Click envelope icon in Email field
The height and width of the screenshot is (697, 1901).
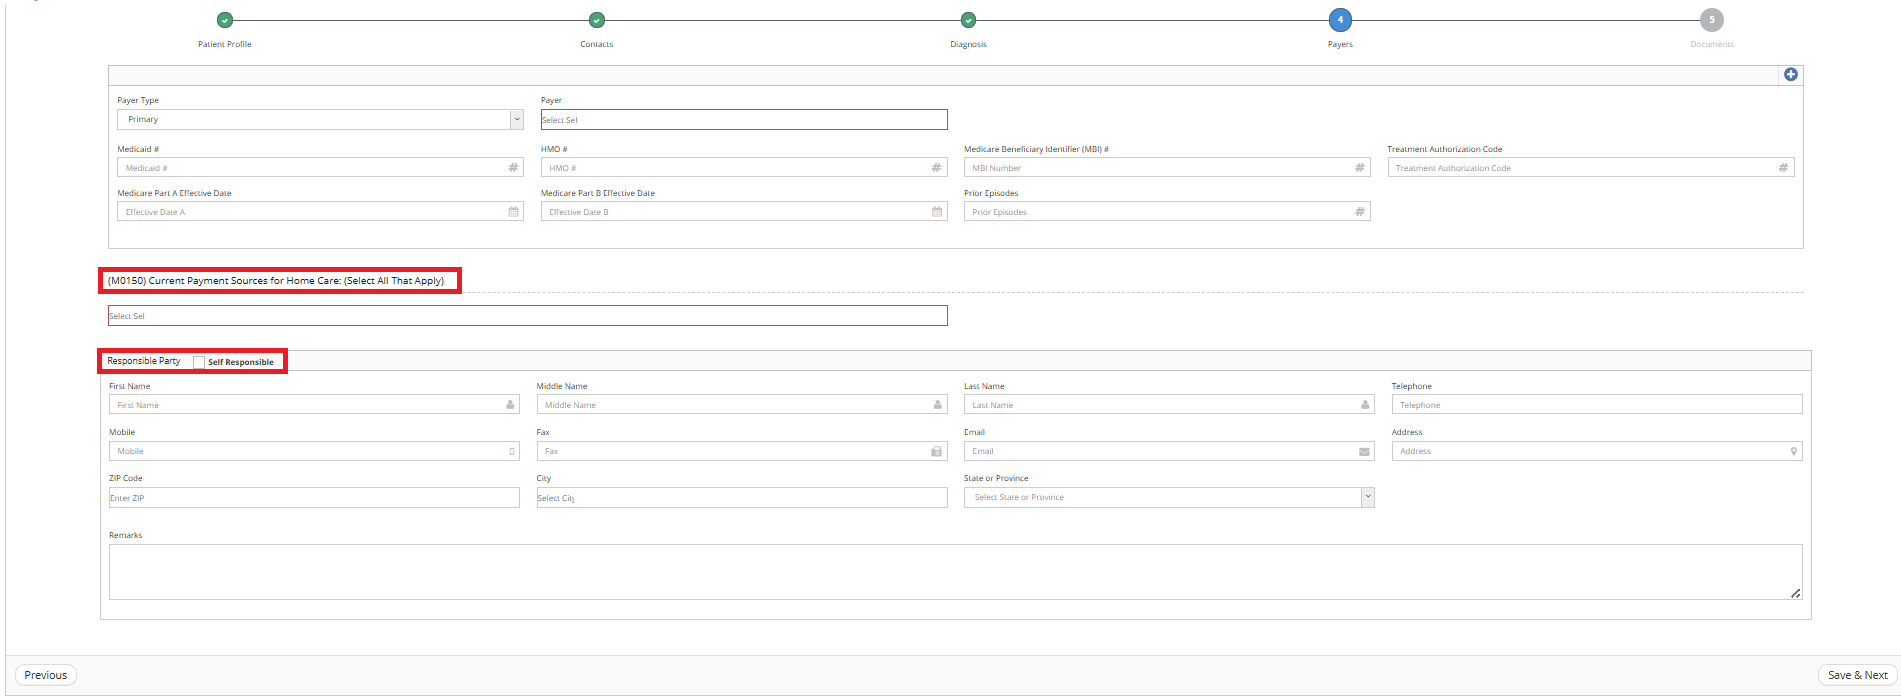point(1364,451)
